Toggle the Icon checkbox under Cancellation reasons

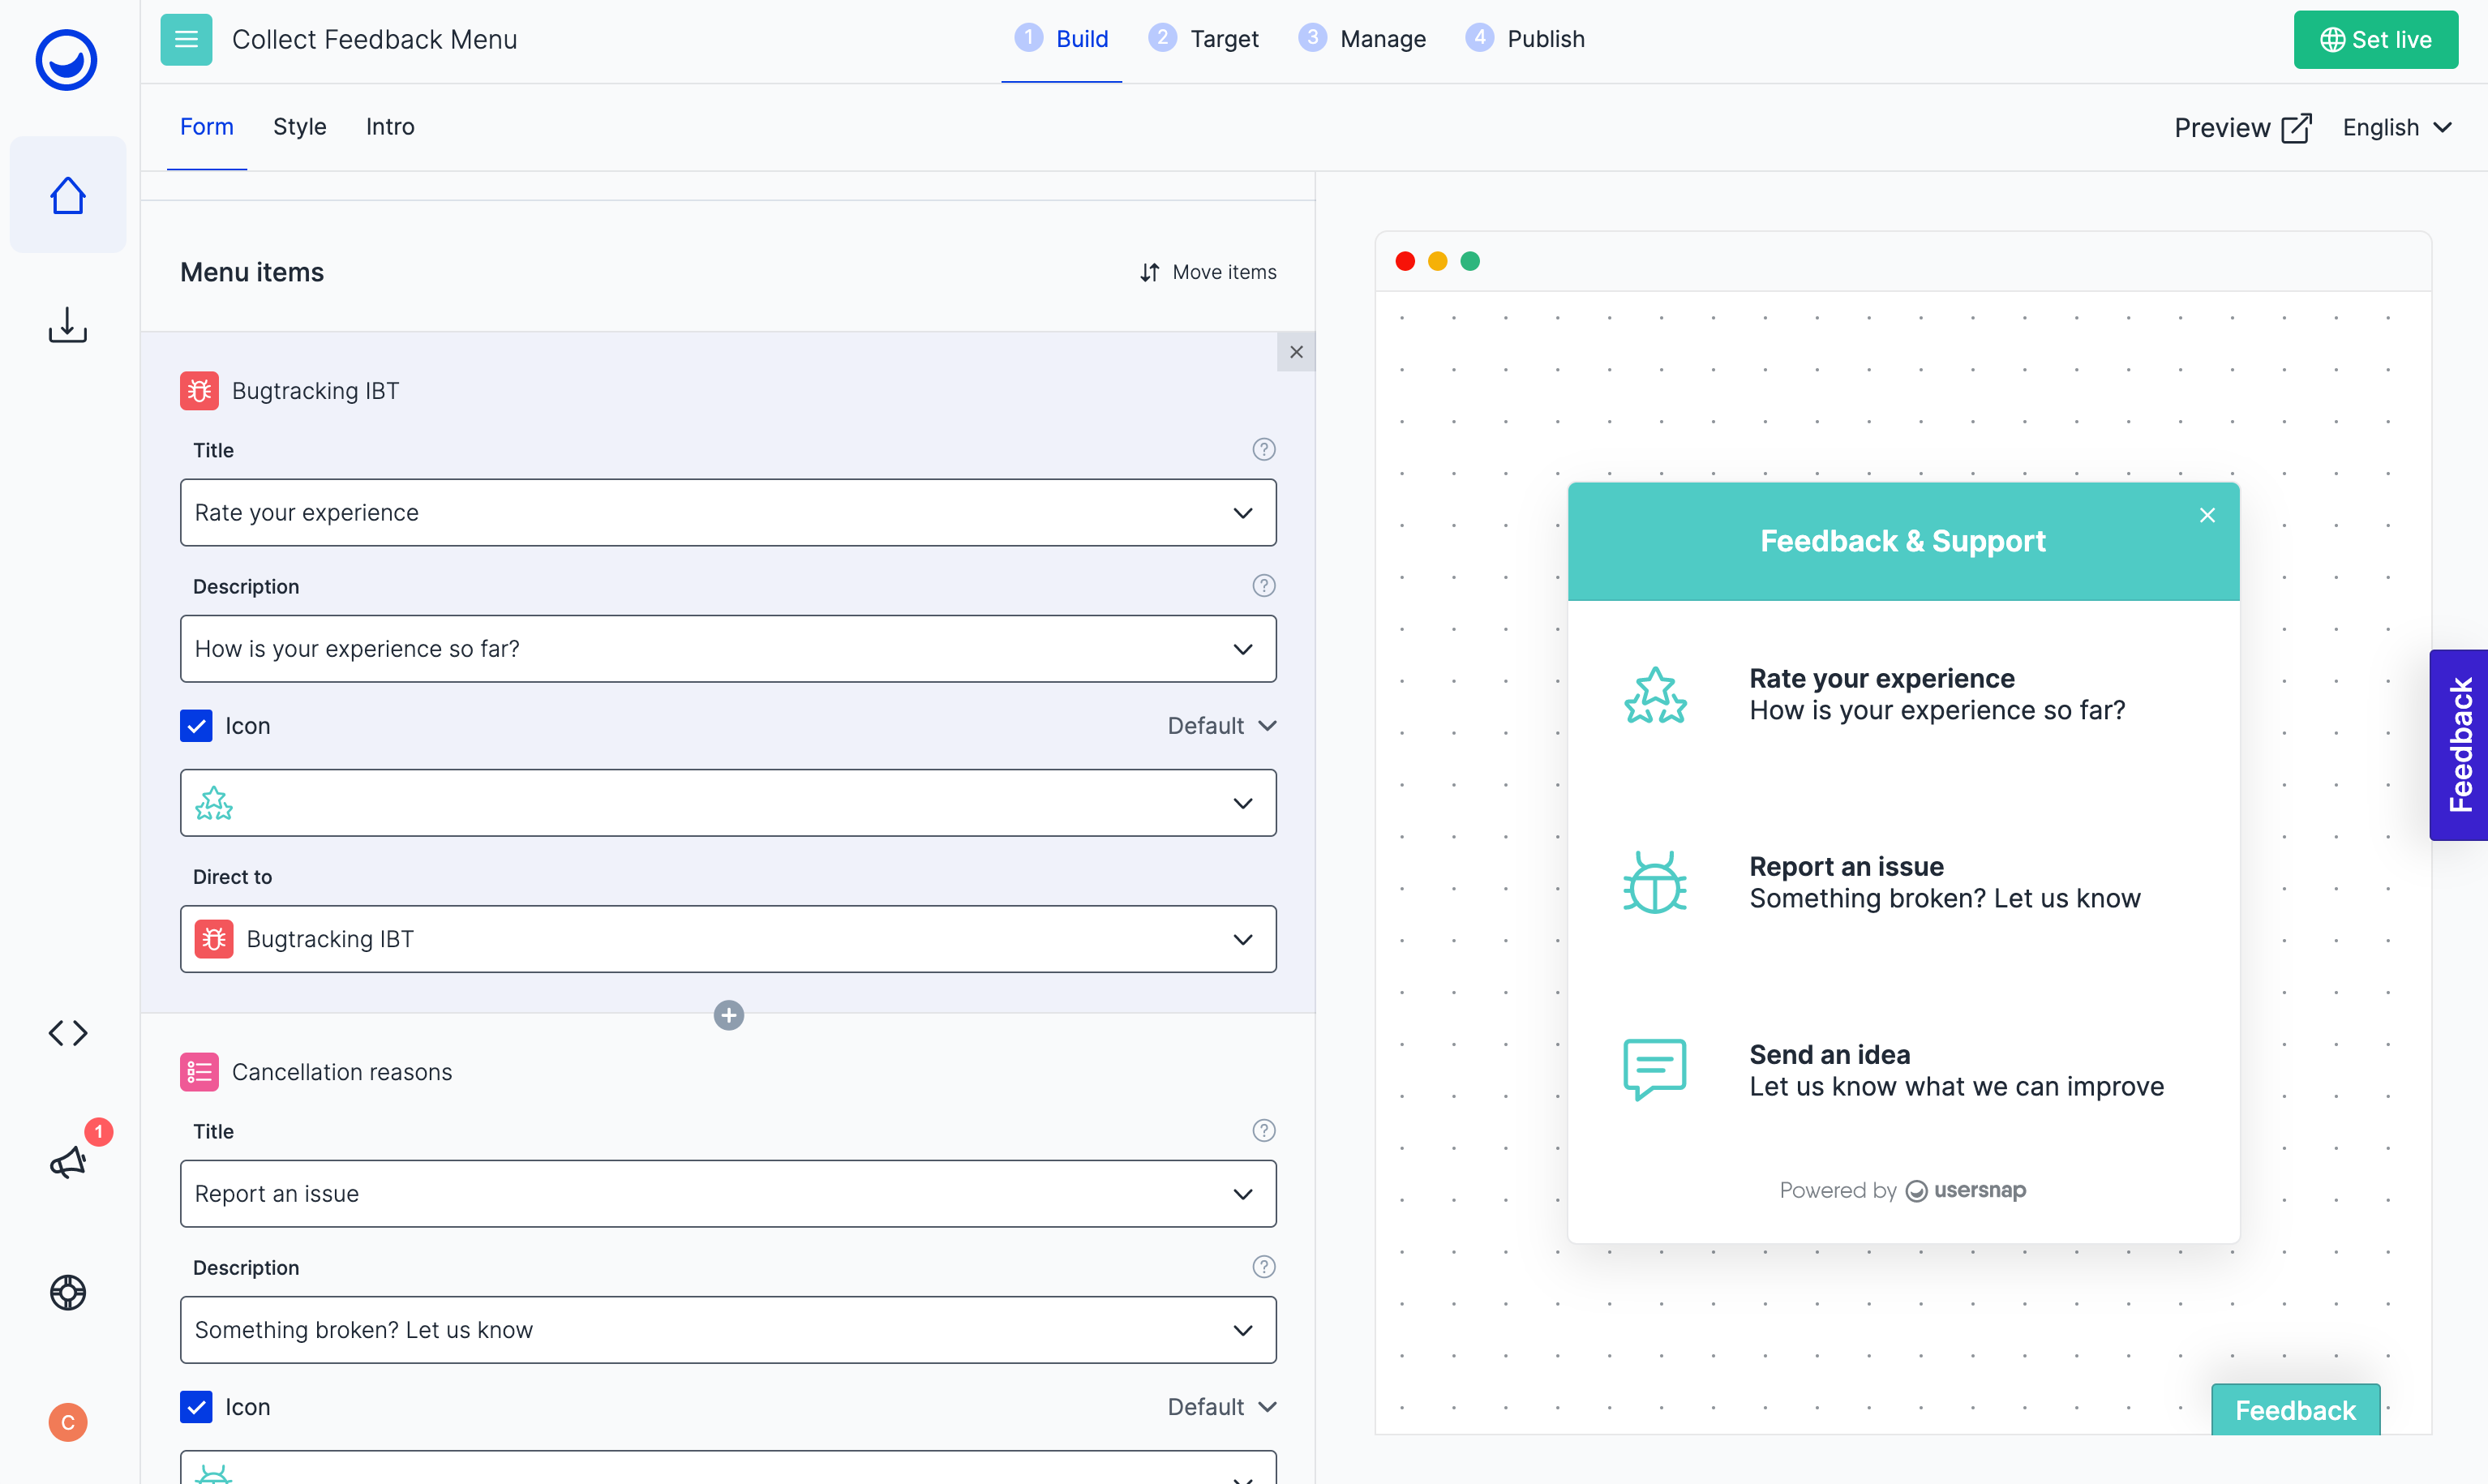tap(196, 1406)
